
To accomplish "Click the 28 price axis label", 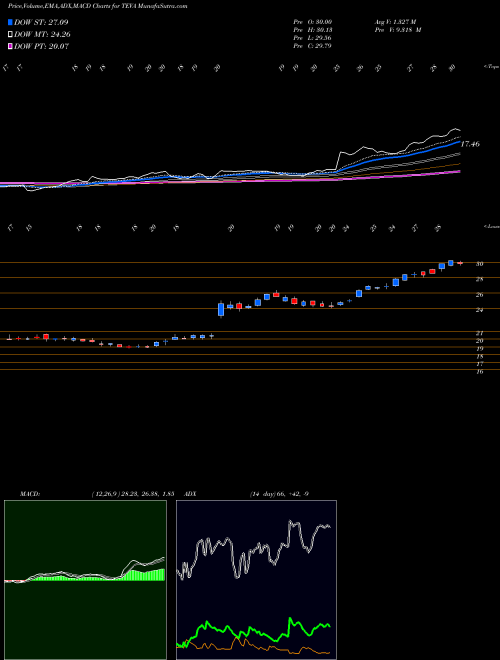I will (x=479, y=279).
